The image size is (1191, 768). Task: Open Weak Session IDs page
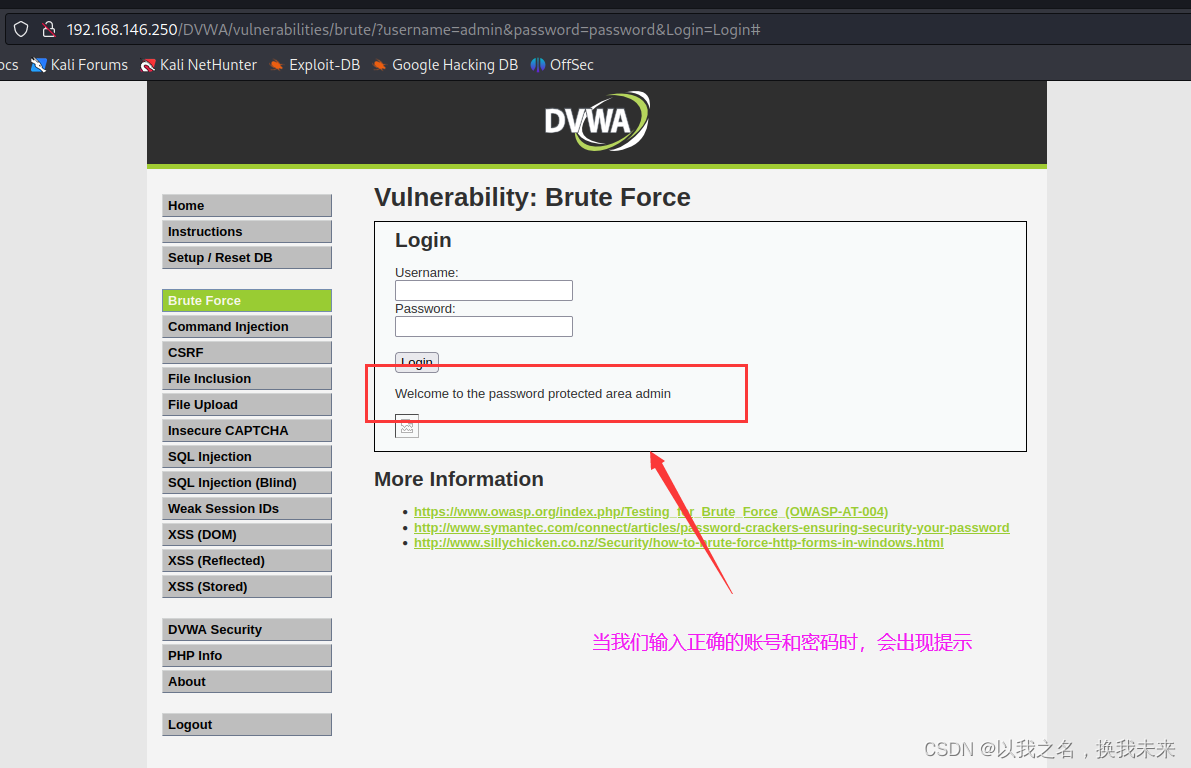[x=247, y=508]
